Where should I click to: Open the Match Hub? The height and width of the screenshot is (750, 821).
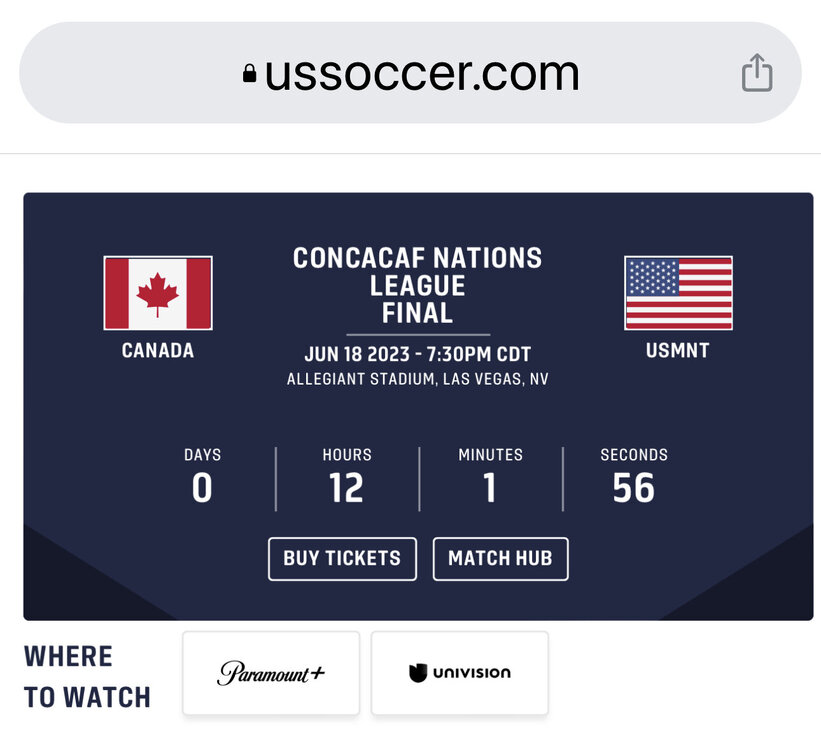click(x=500, y=558)
